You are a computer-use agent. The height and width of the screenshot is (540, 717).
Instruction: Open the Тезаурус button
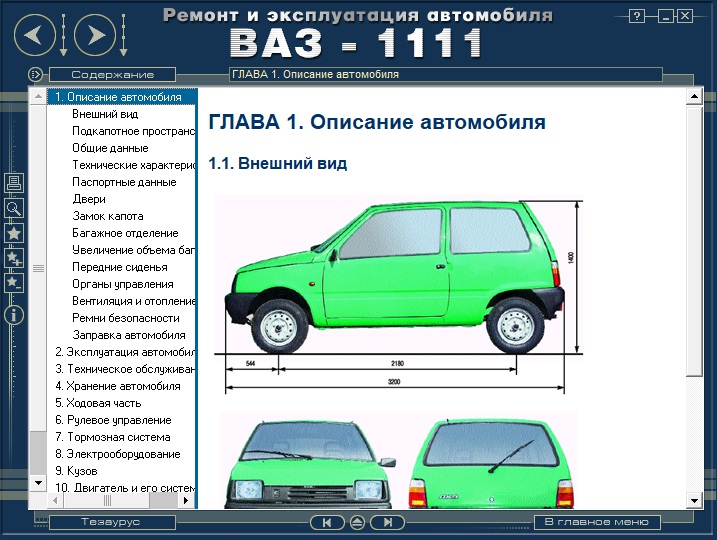(112, 522)
